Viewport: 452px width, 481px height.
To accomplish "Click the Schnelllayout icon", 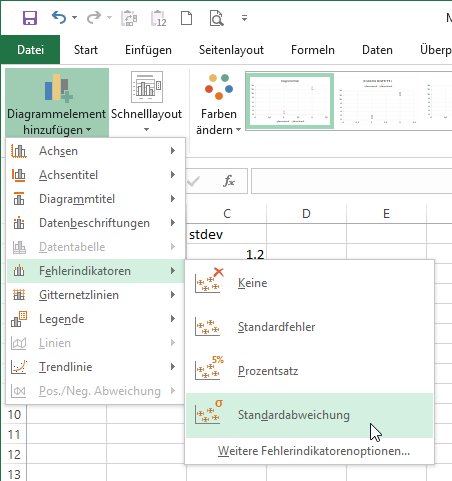I will [147, 87].
